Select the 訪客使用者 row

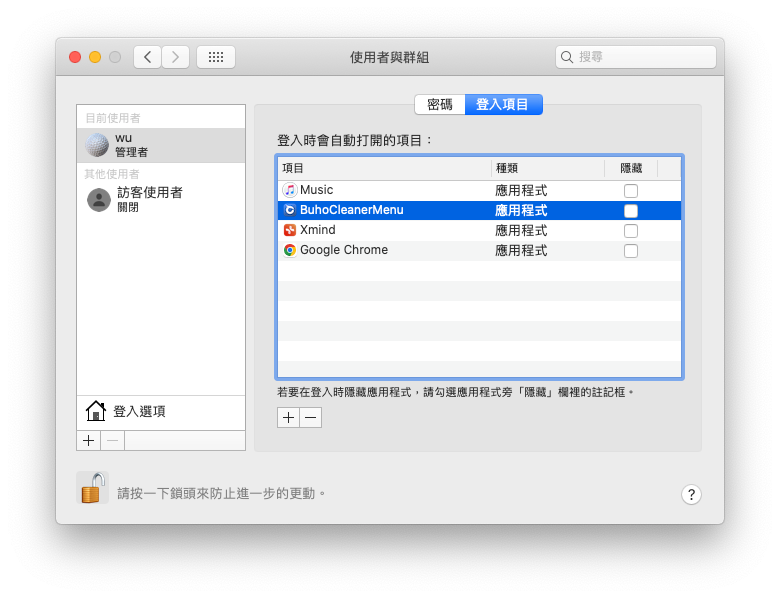click(x=161, y=200)
